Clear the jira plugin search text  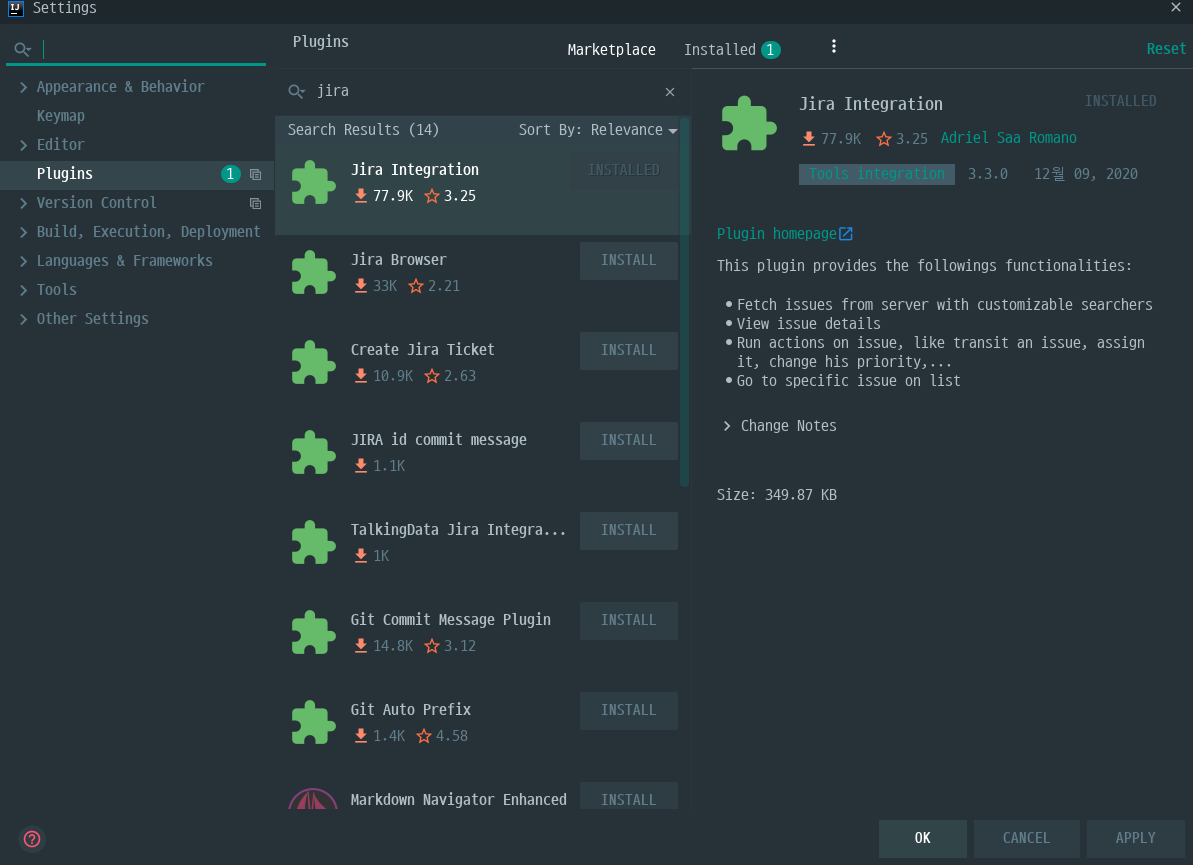tap(670, 92)
